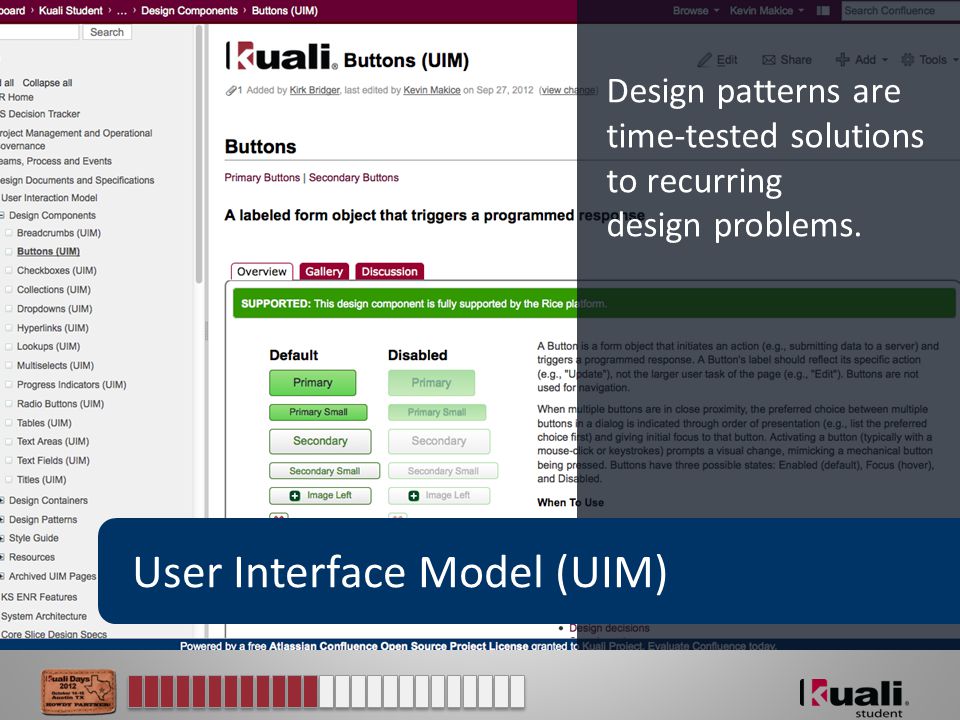Click the plus icon on Image Left button

[294, 495]
